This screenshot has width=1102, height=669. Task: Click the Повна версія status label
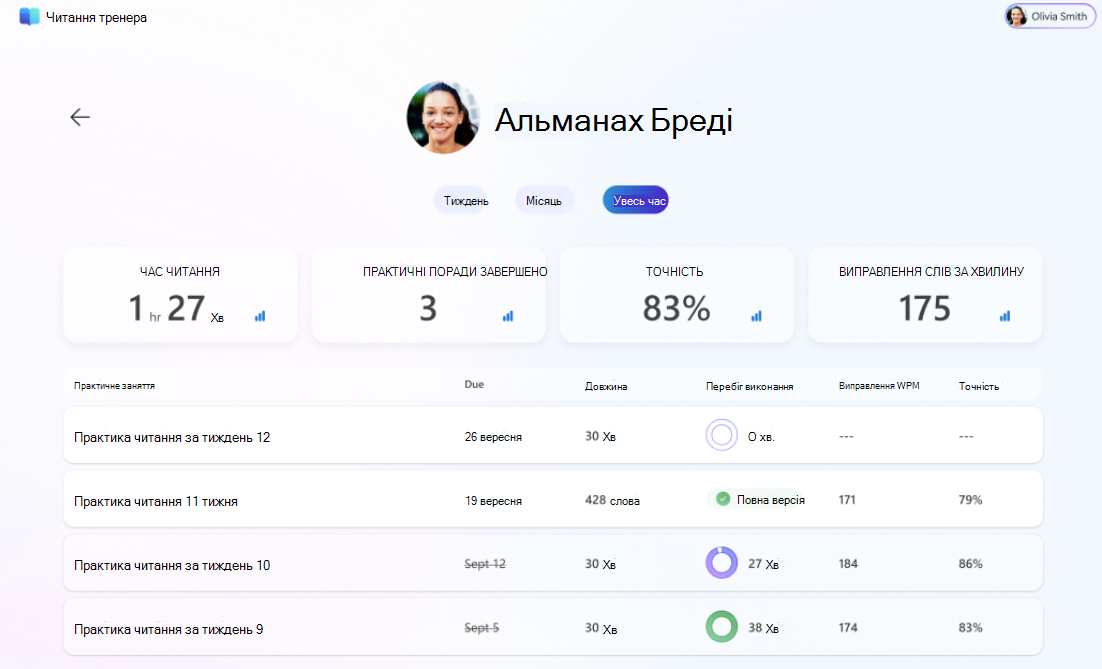pos(771,500)
